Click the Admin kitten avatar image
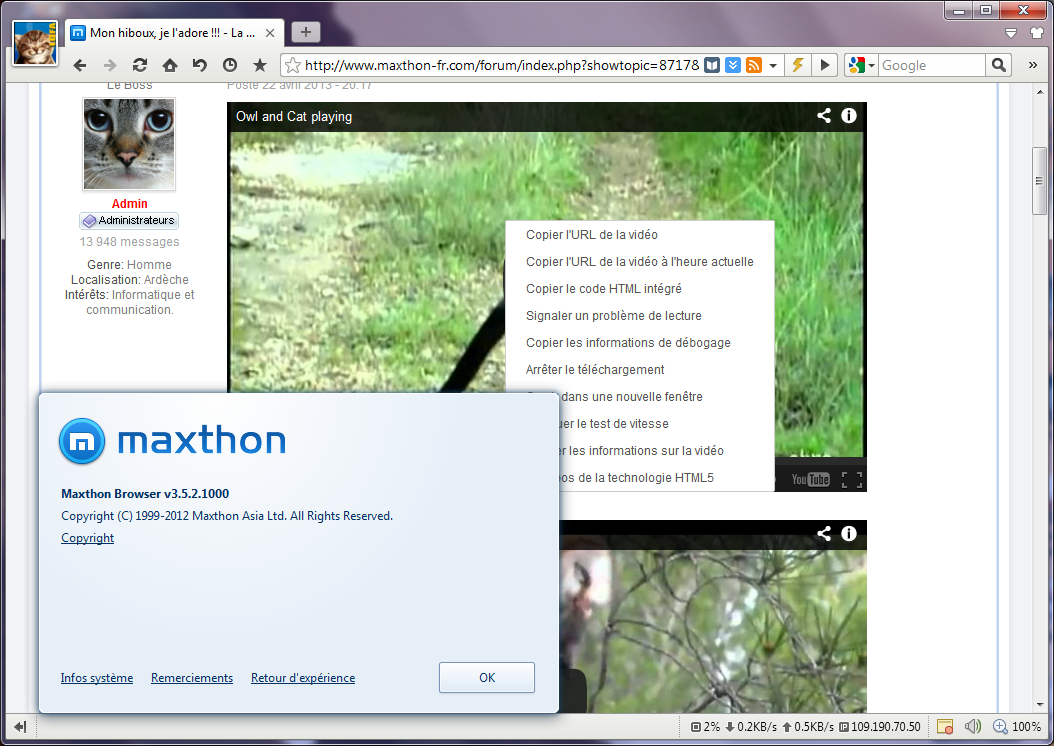Viewport: 1054px width, 746px height. pos(129,144)
